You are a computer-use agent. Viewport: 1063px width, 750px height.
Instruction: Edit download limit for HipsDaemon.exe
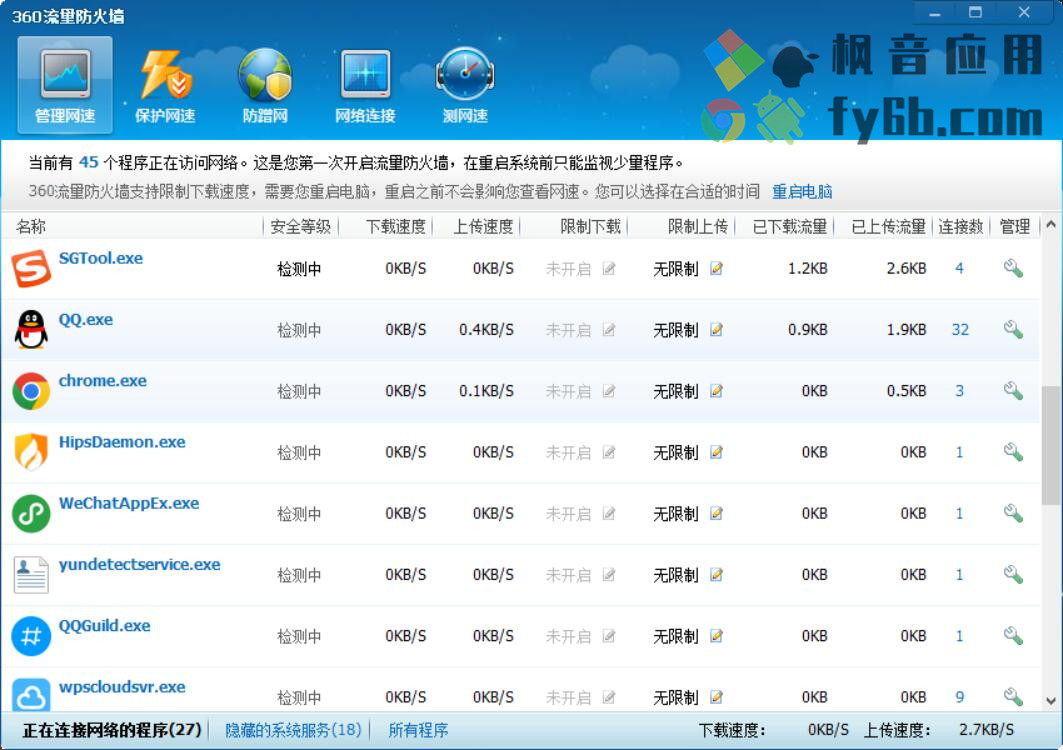[609, 452]
